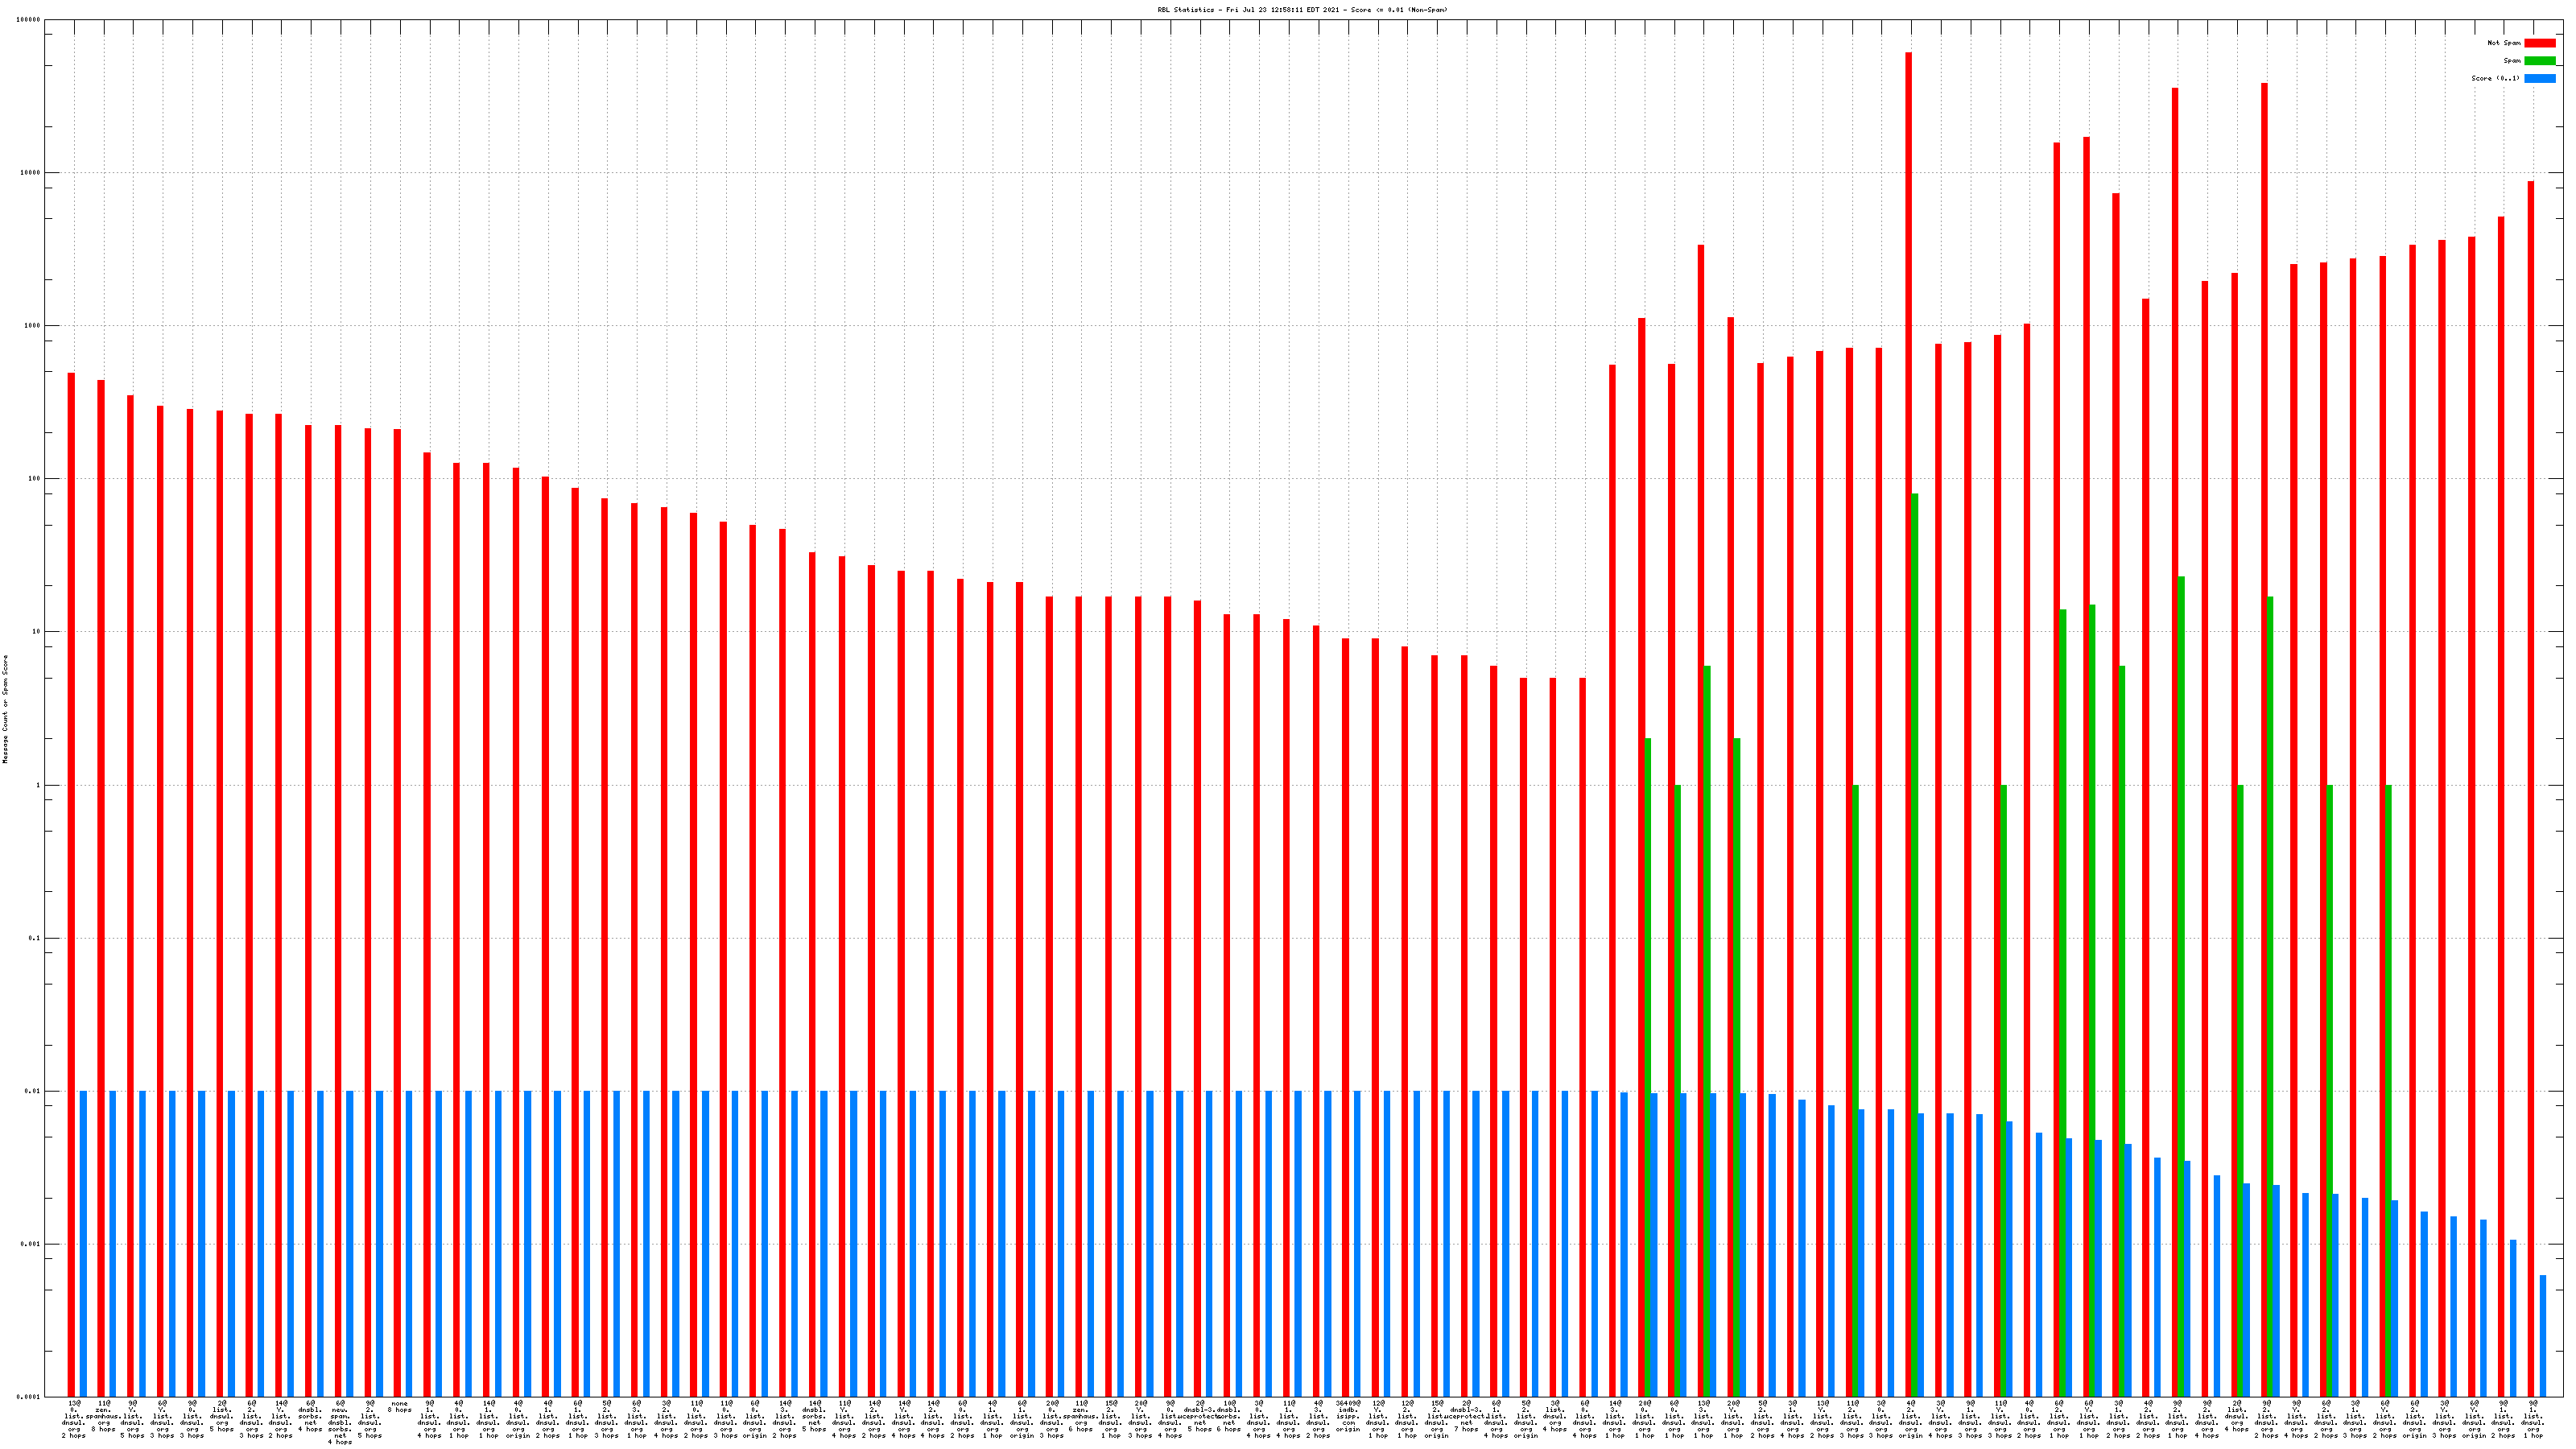Click the 'zen.spamhaus.org 8 hops' first axis label
The width and height of the screenshot is (2576, 1449).
coord(104,1416)
